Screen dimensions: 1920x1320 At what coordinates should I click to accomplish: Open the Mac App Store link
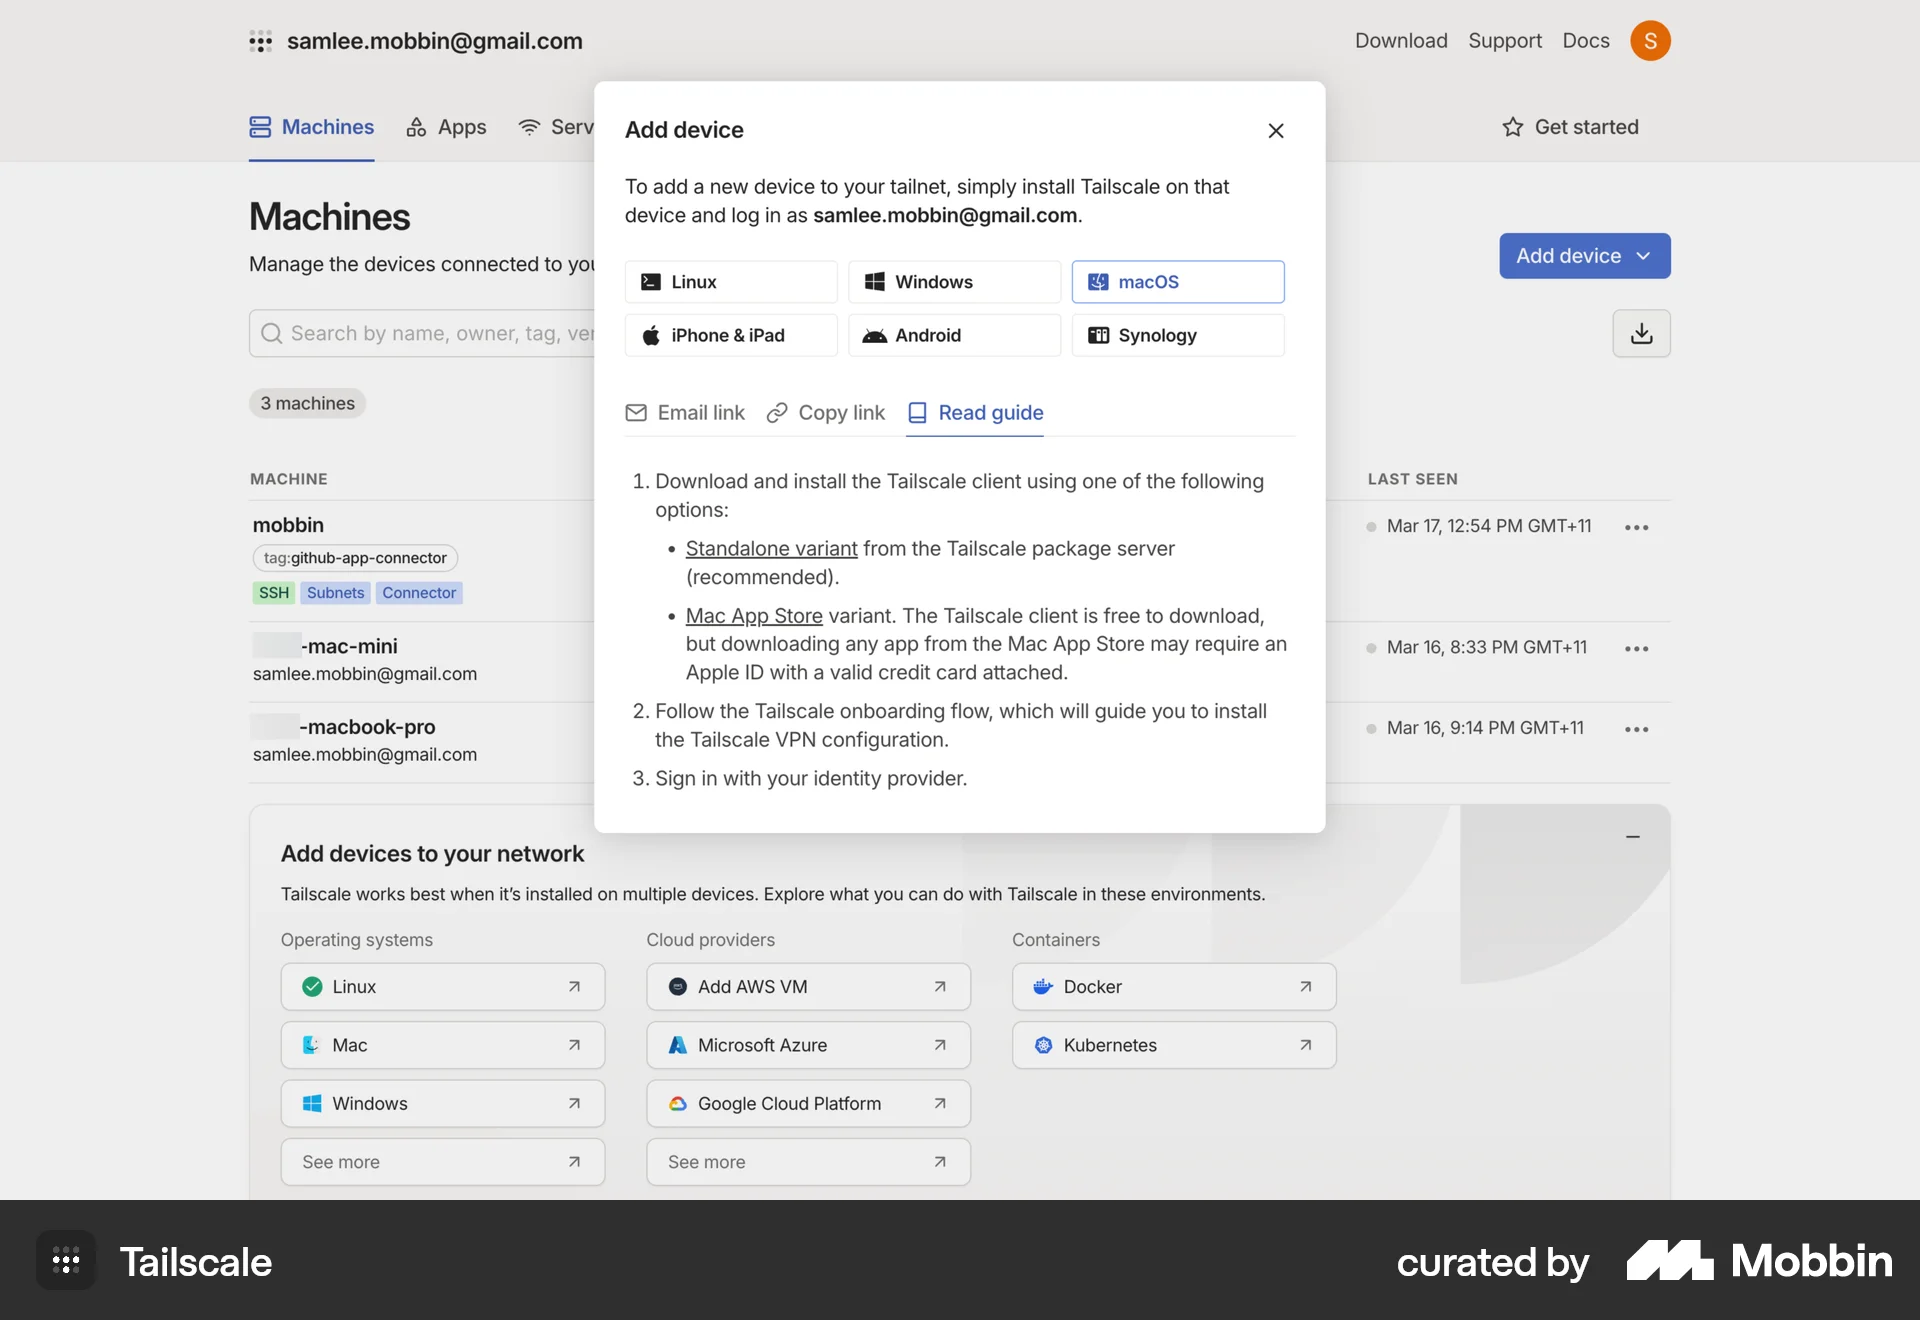[753, 615]
